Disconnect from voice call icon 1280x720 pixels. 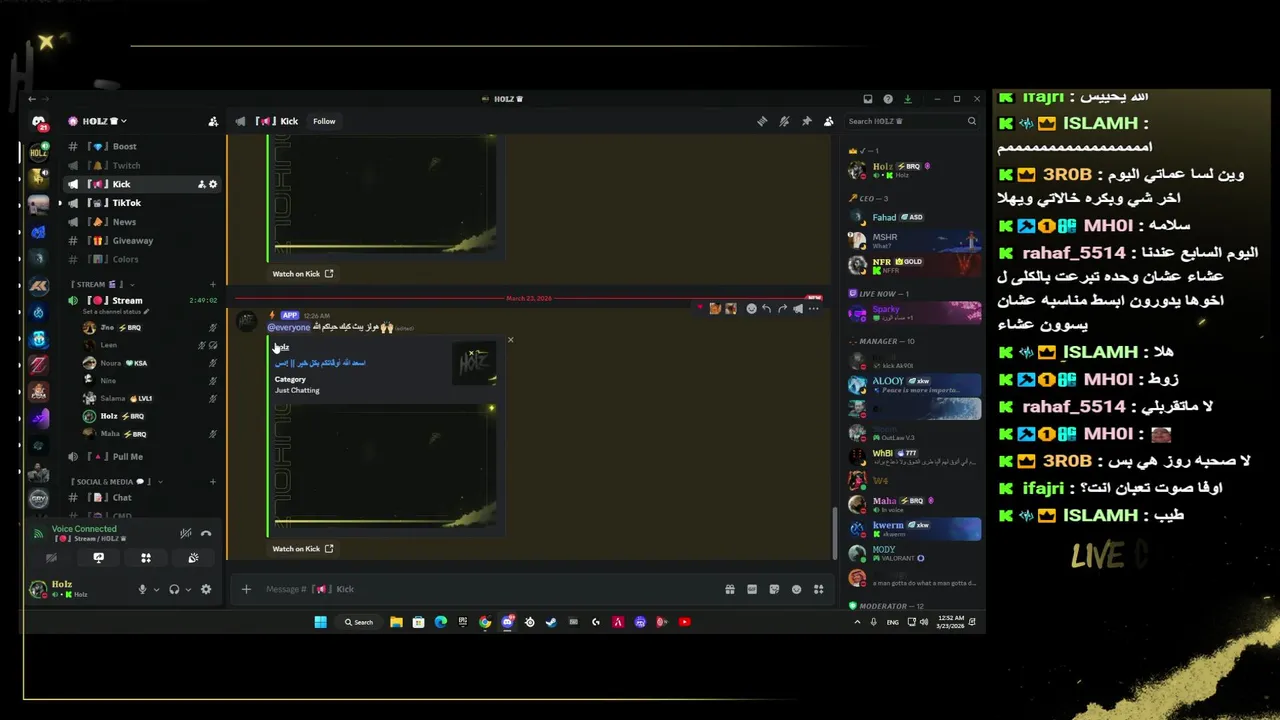point(206,533)
